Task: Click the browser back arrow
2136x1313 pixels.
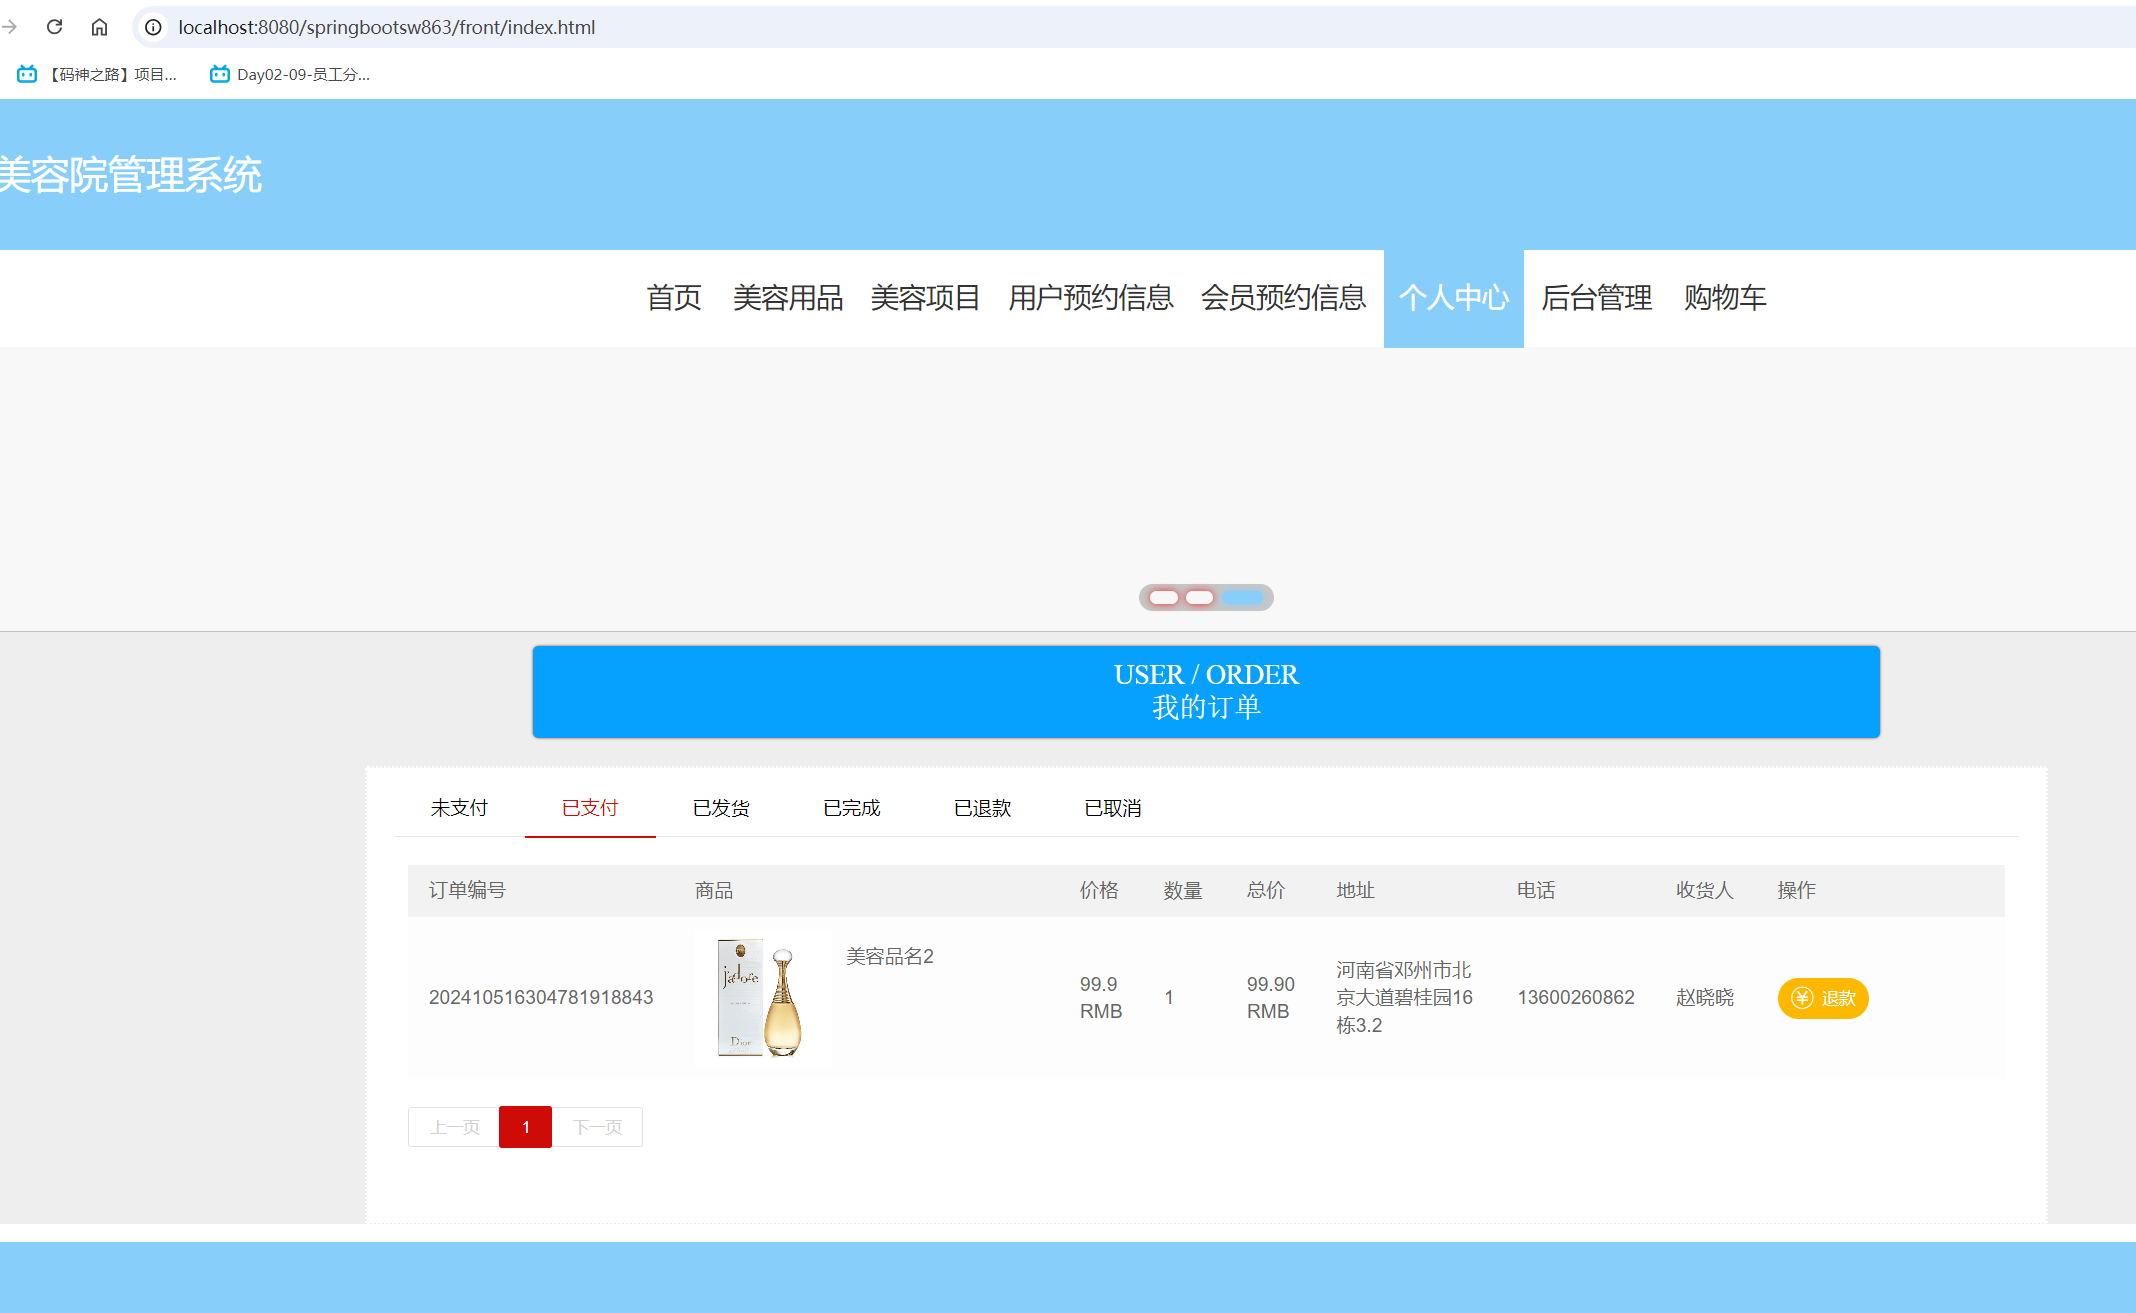Action: 10,27
